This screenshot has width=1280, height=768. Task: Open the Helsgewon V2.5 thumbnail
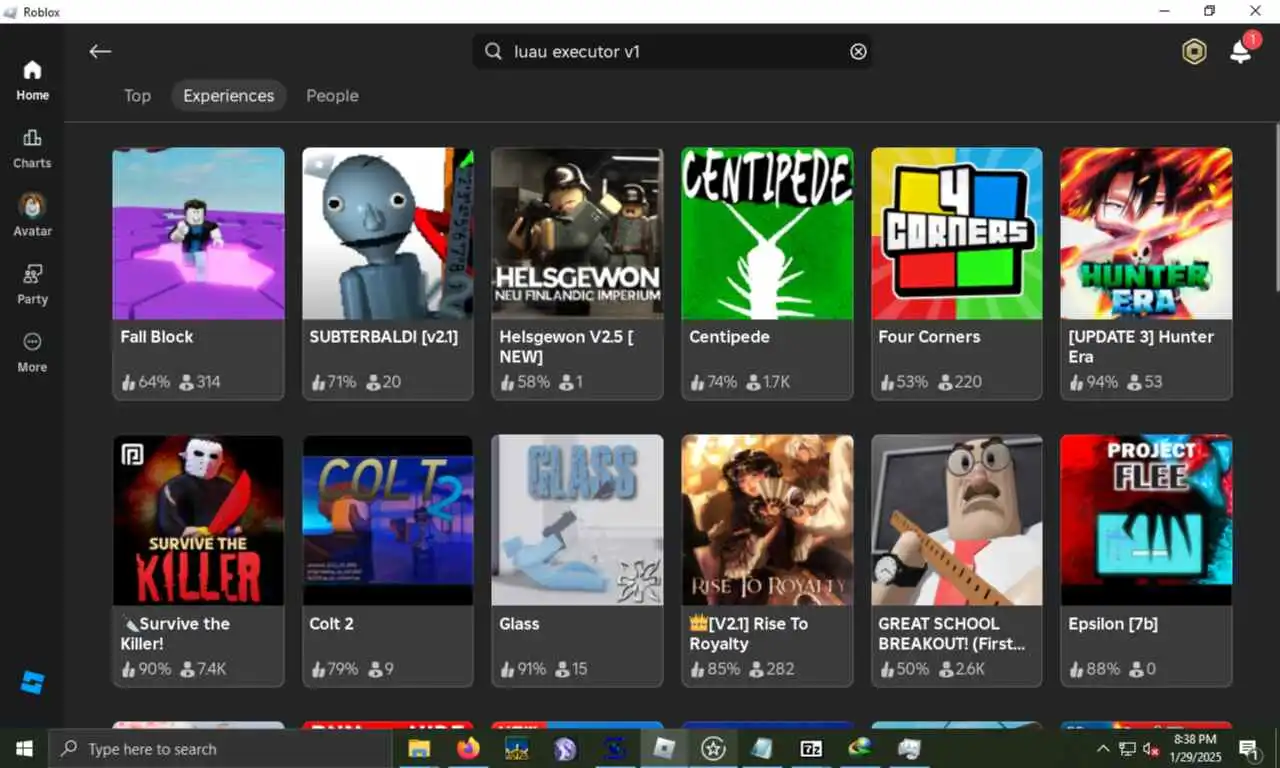577,233
